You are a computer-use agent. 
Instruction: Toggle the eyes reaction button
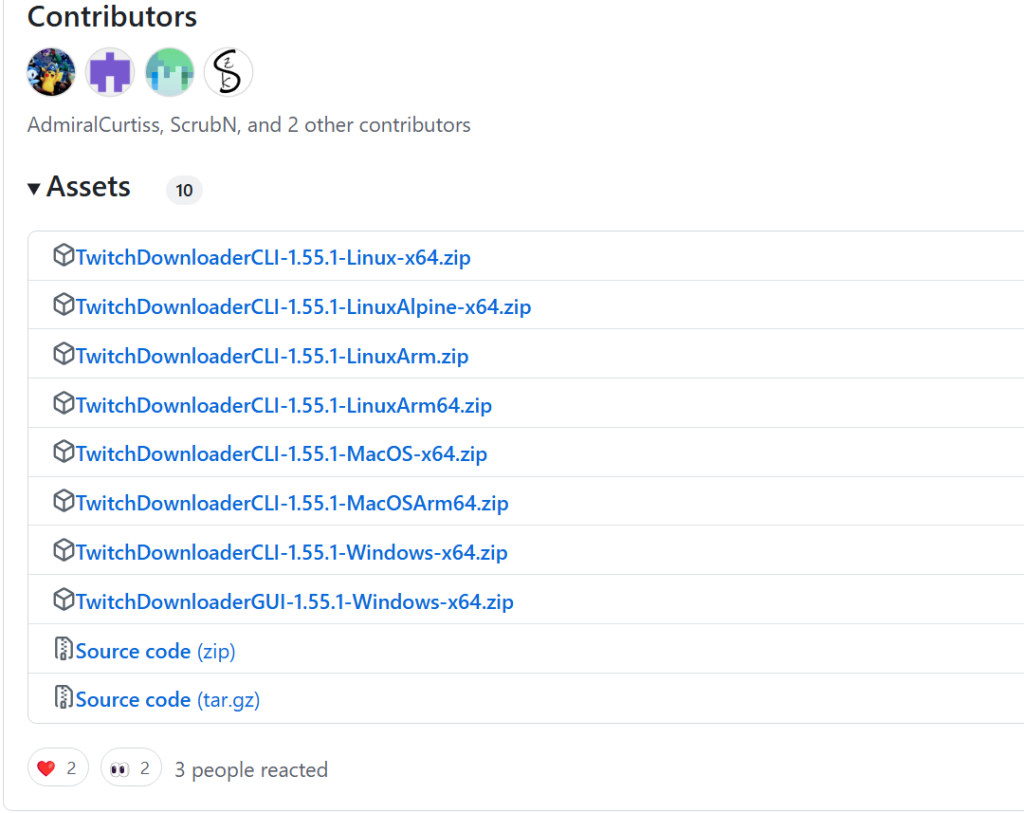[x=130, y=768]
